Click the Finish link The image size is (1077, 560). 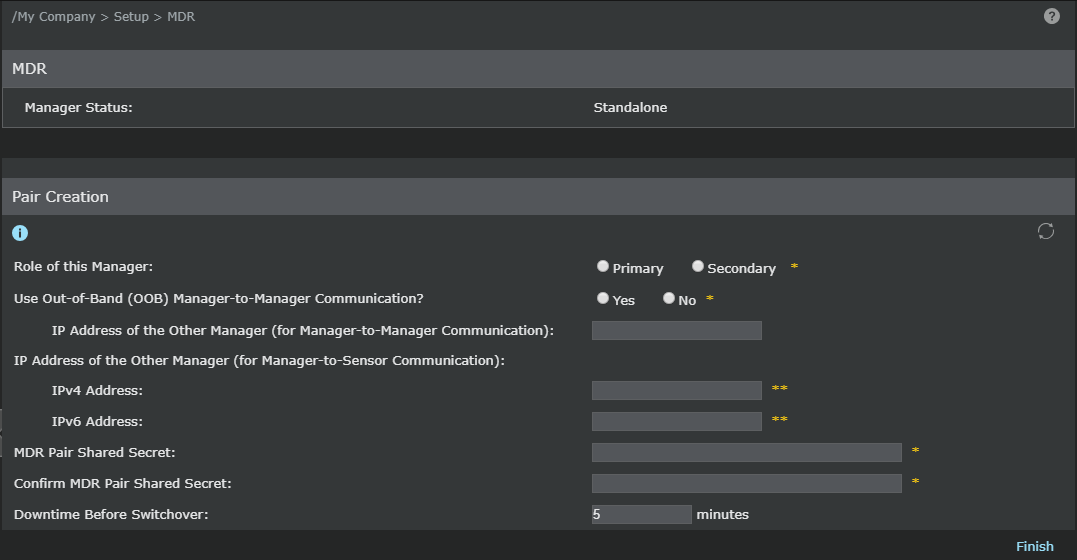tap(1034, 546)
